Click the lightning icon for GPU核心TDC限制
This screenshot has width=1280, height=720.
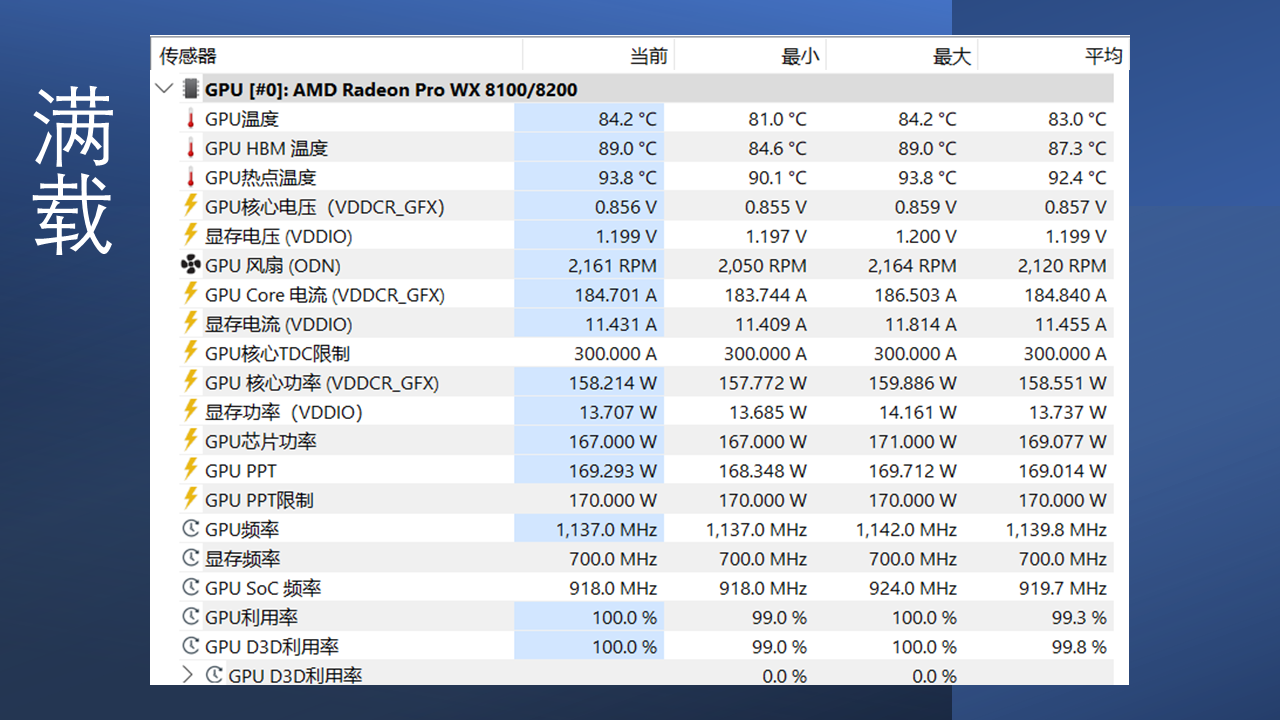pos(190,352)
